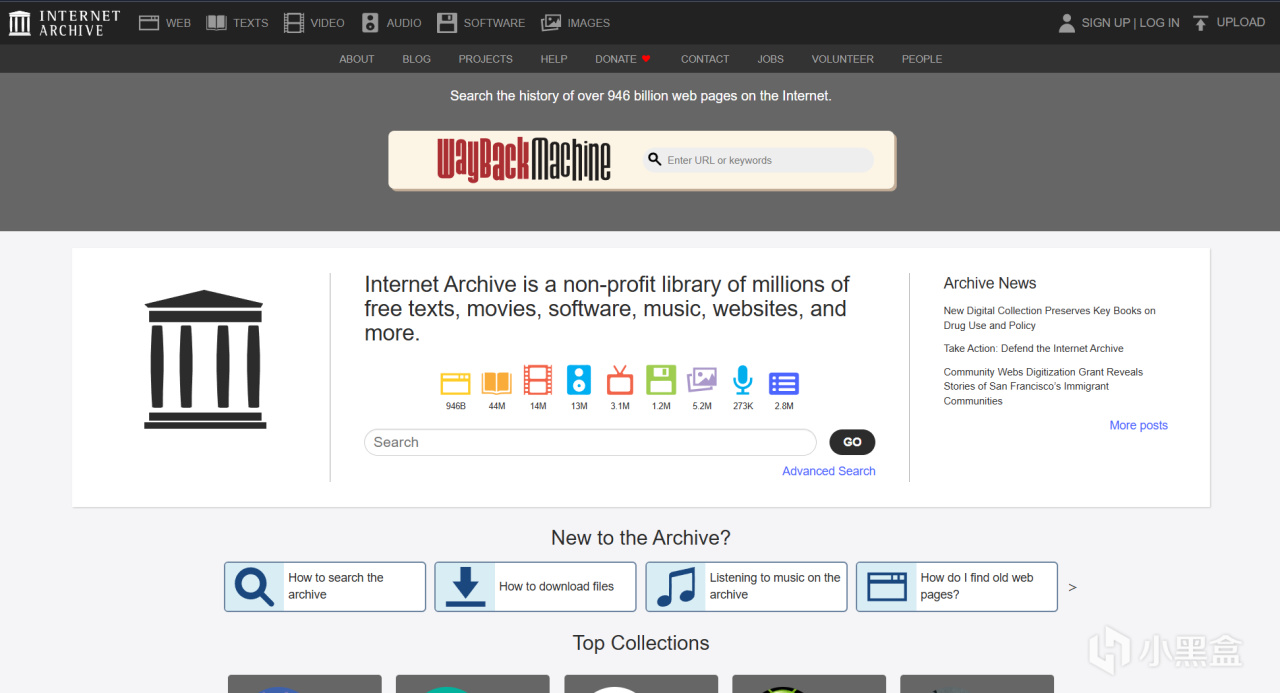Screen dimensions: 1280x693
Task: Open the DONATE page
Action: pos(616,59)
